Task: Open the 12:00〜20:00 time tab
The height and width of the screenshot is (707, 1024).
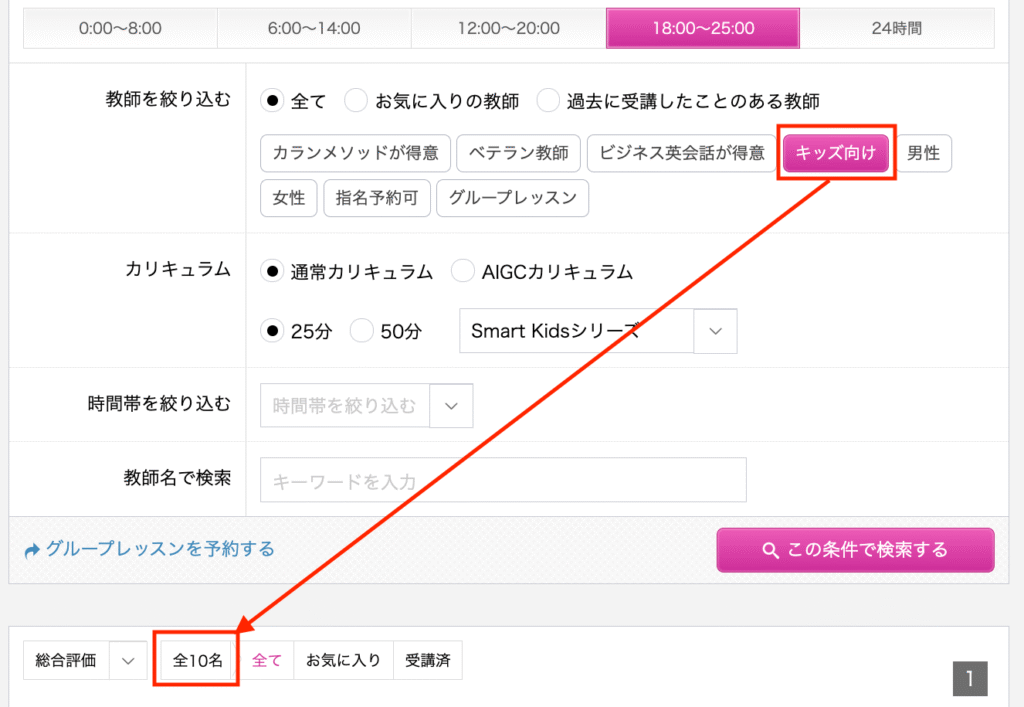Action: 508,28
